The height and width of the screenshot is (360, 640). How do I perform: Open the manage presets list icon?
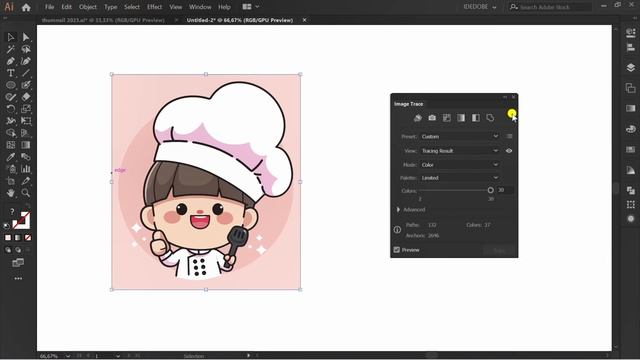point(509,136)
